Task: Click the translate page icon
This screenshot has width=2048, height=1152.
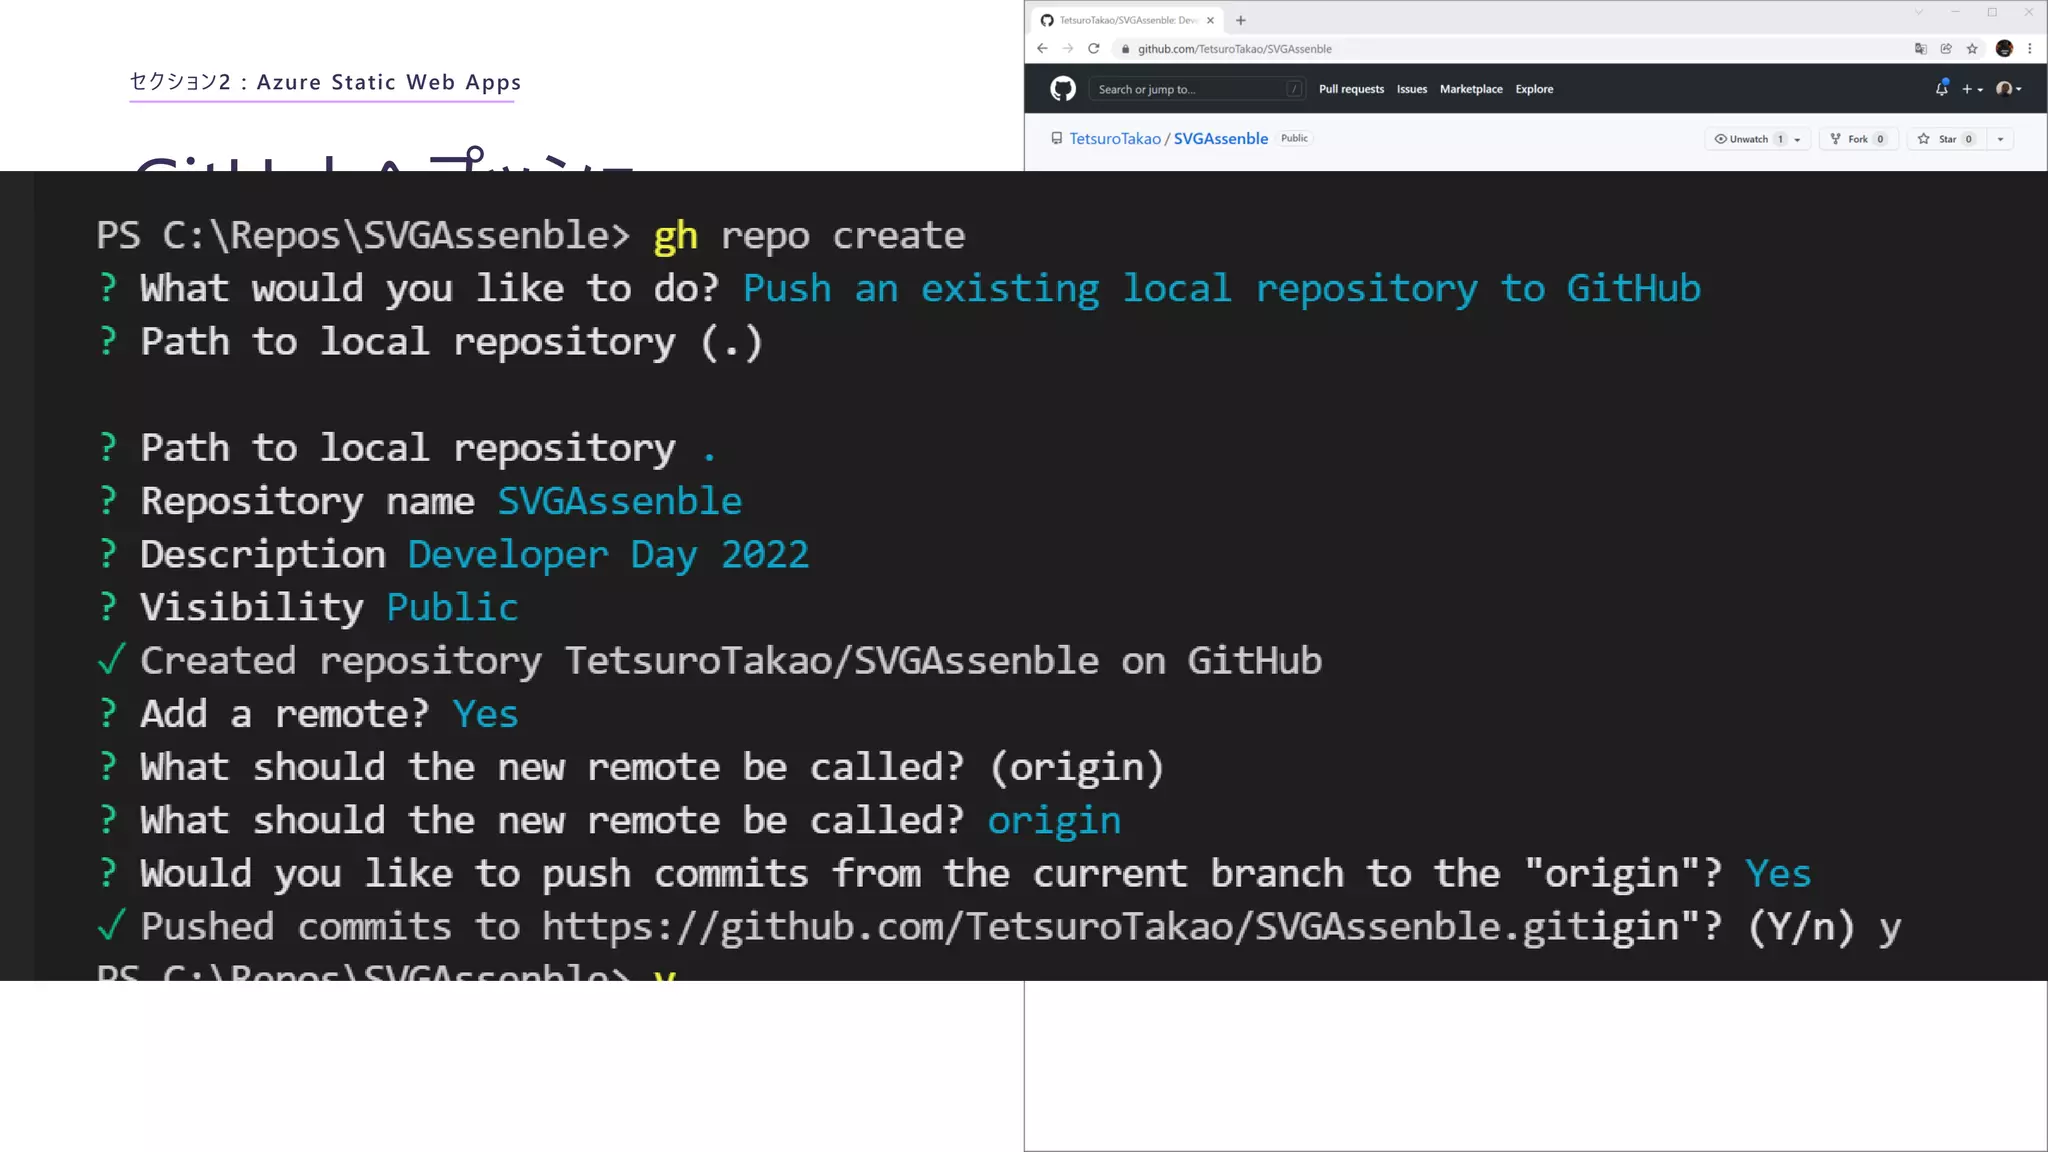Action: pos(1920,49)
